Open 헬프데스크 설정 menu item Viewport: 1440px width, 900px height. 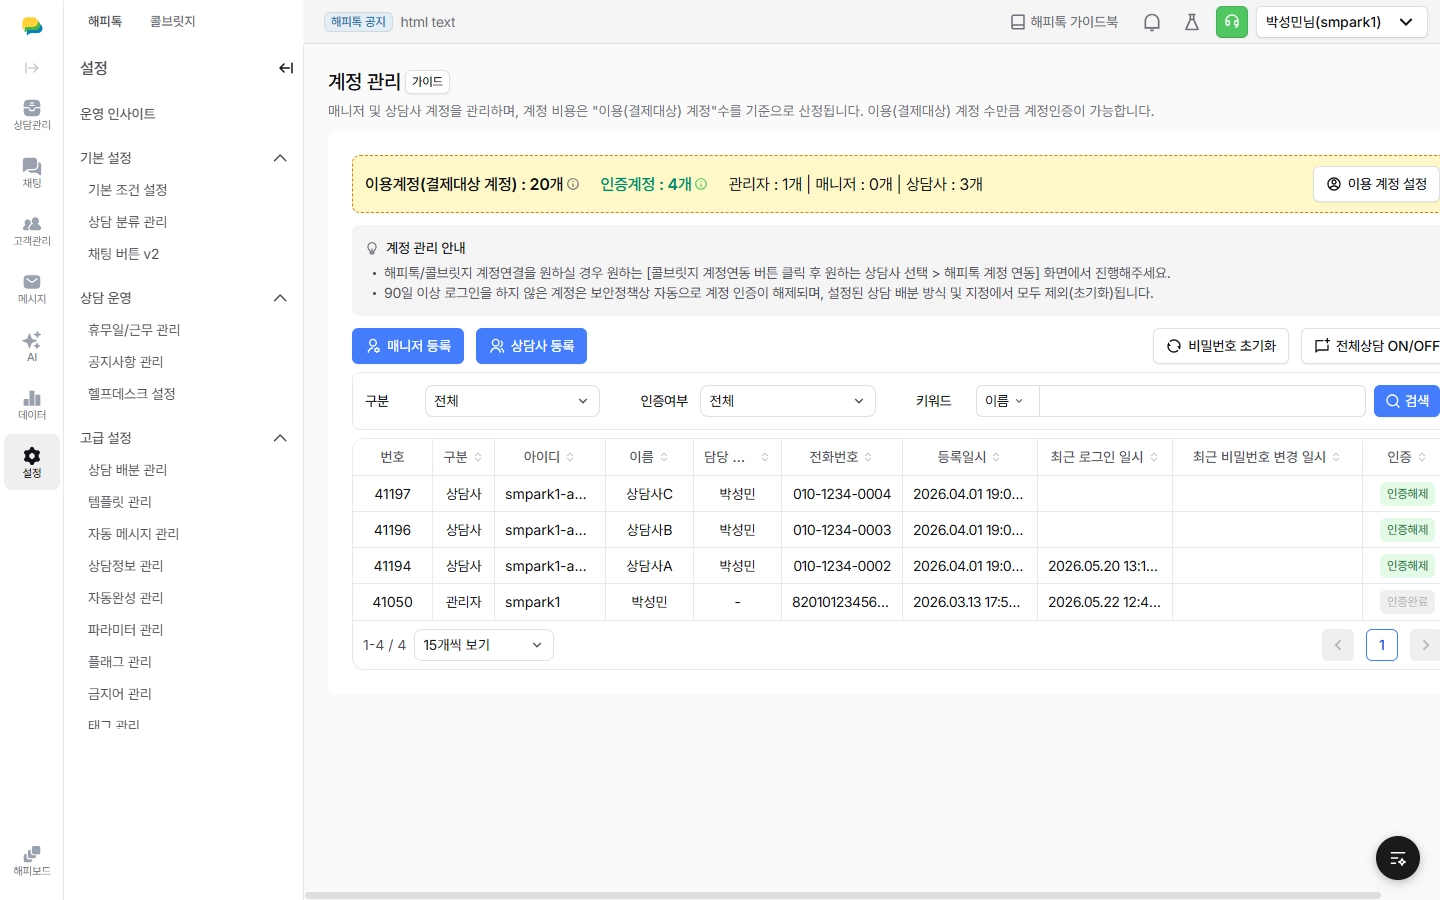pyautogui.click(x=132, y=394)
